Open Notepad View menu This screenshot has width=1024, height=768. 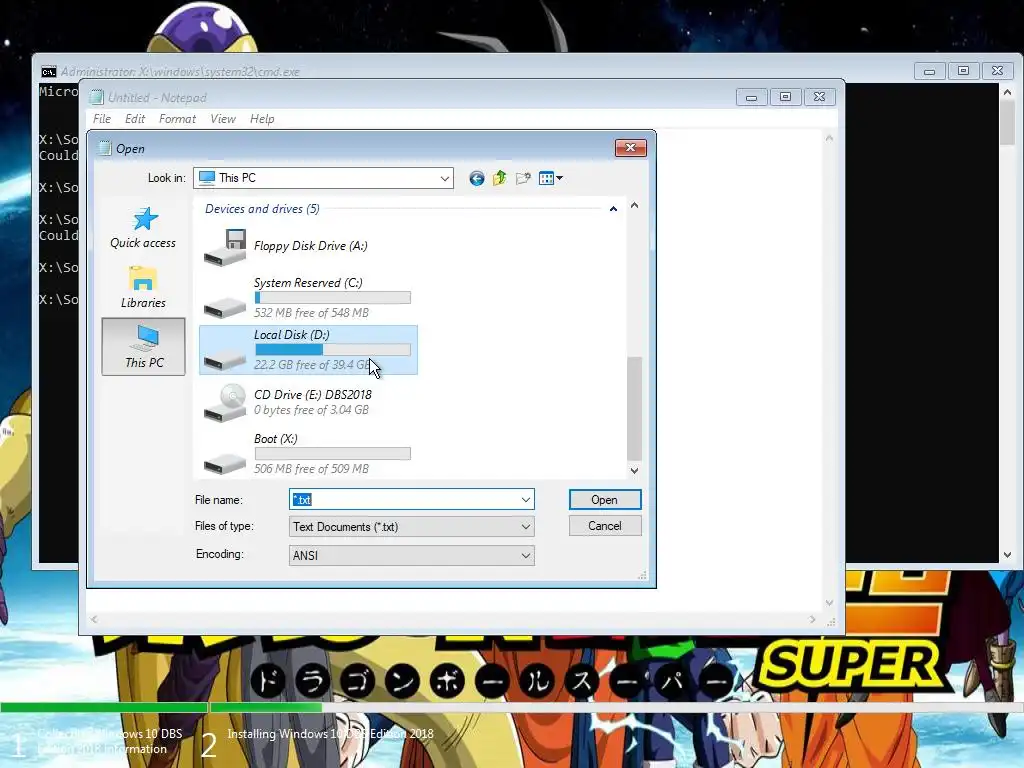[x=223, y=119]
